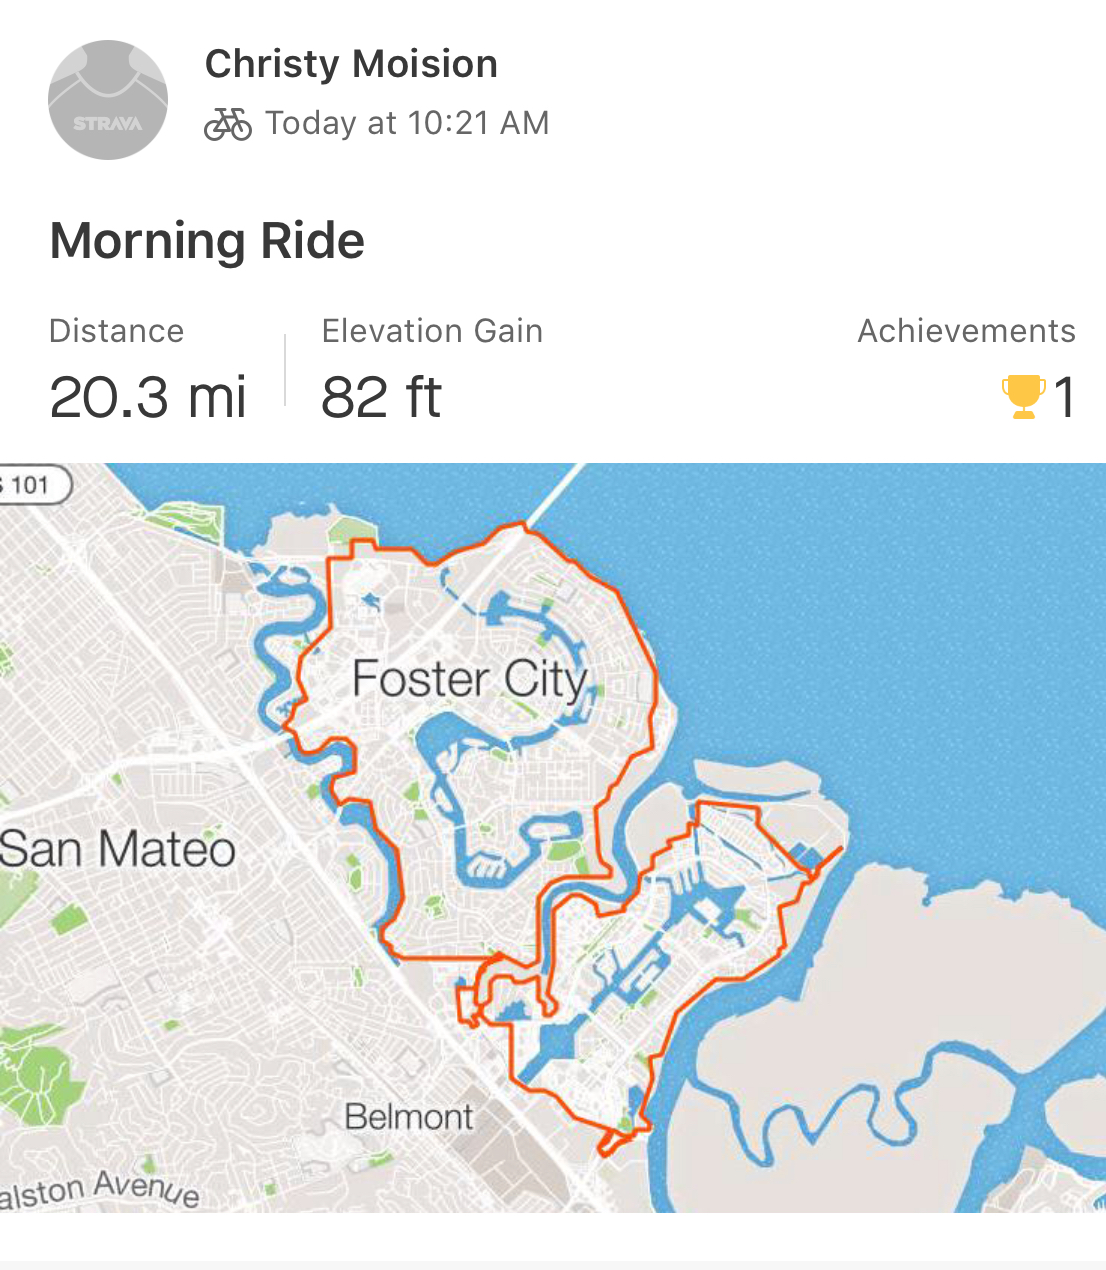Open the Morning Ride activity title
The width and height of the screenshot is (1106, 1270).
[207, 241]
